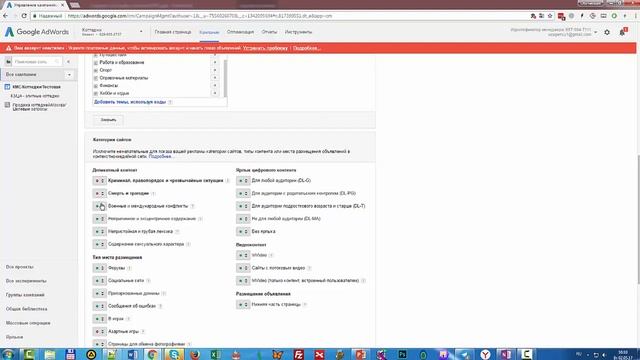Toggle exclusion for Сообщения об ошибках
This screenshot has height=360, width=640.
99,306
